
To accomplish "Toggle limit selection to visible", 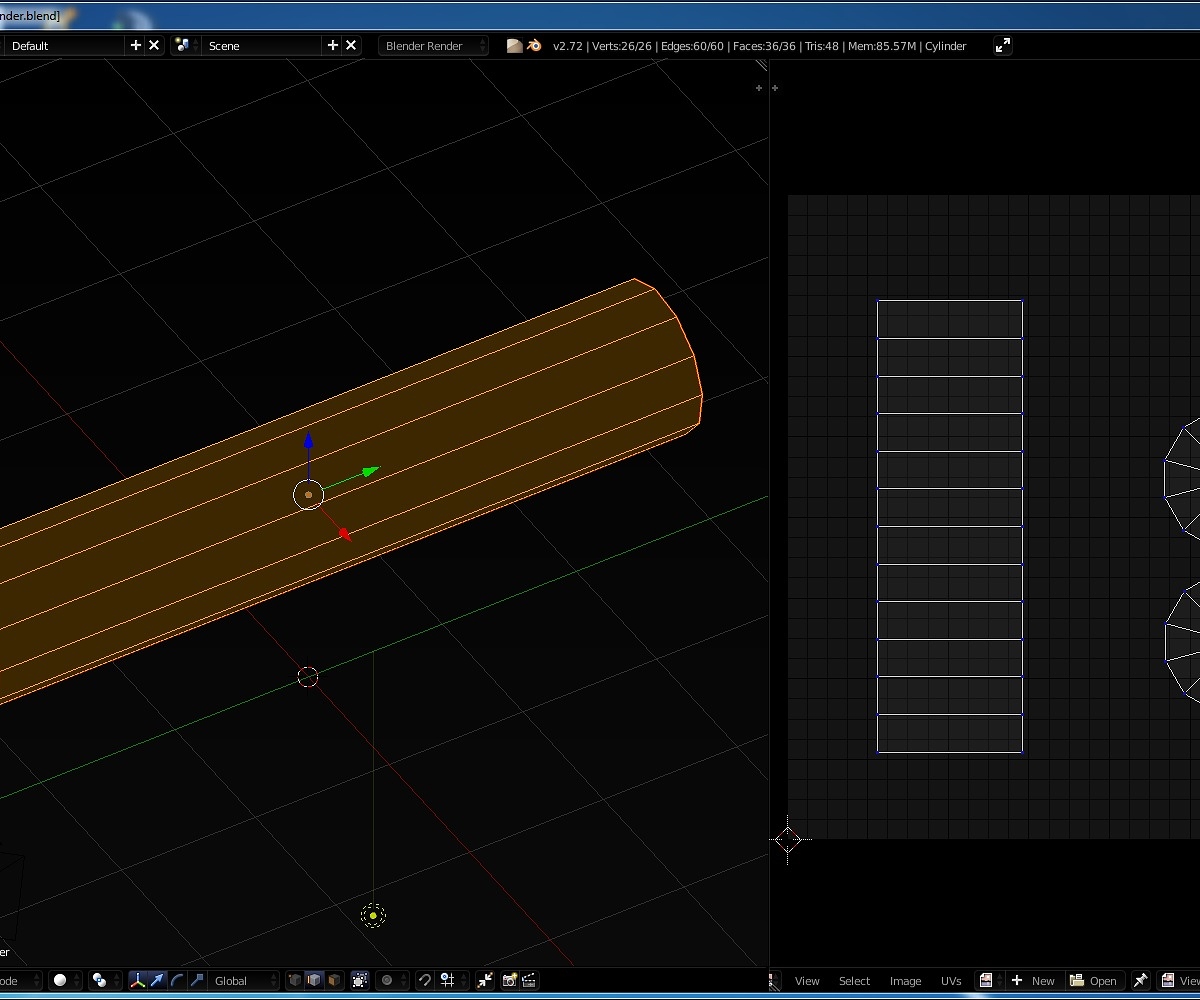I will [360, 980].
